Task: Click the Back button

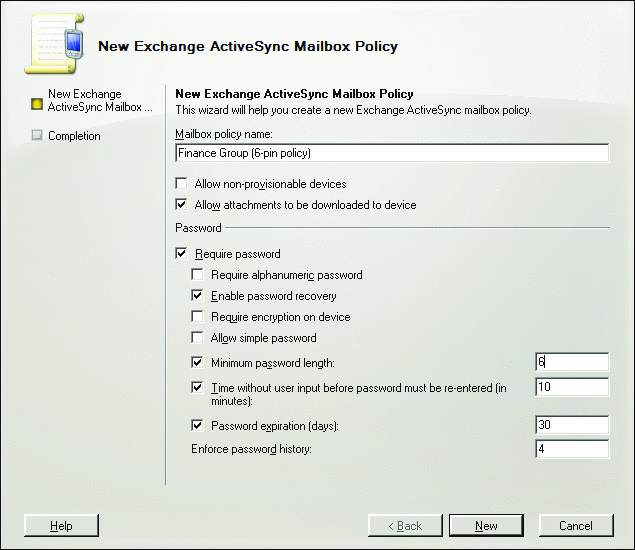Action: tap(405, 526)
